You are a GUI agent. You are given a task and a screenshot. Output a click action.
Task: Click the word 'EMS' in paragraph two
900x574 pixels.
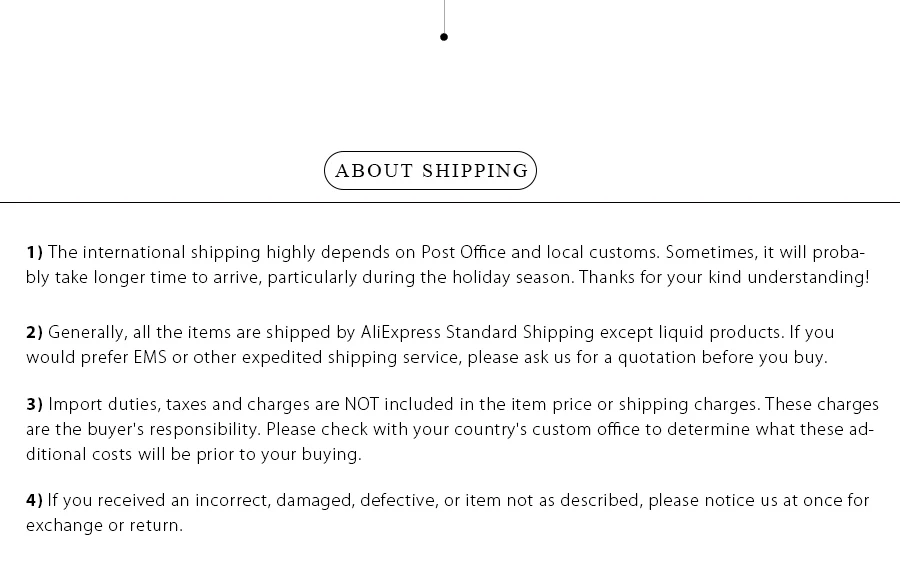click(x=150, y=358)
